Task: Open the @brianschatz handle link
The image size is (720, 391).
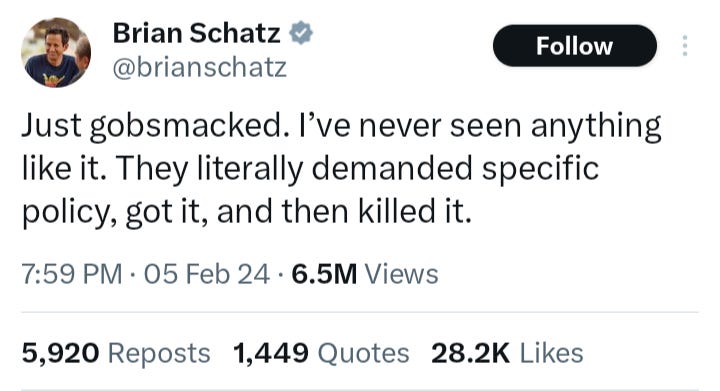Action: pos(200,68)
